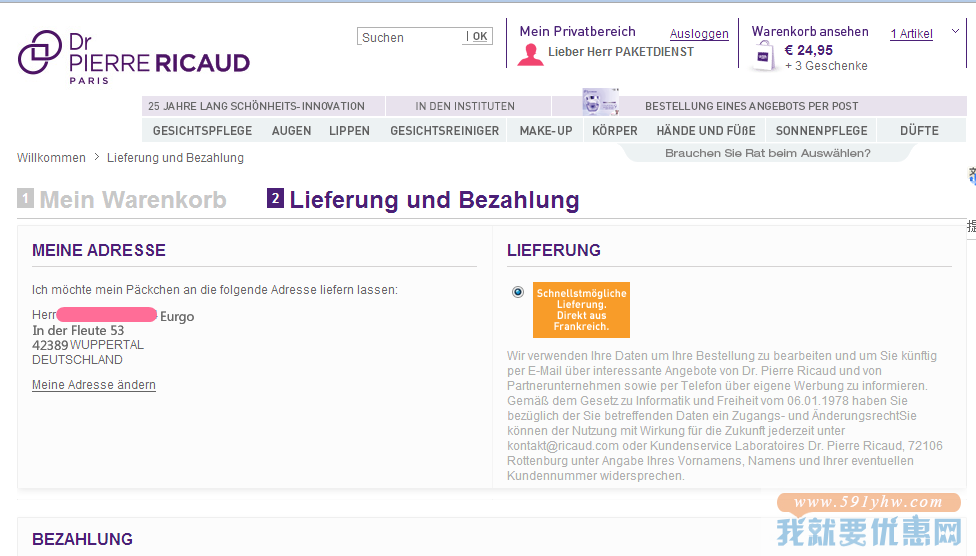Click the 42389 WUPPERTAL line
The width and height of the screenshot is (976, 556).
click(x=88, y=345)
